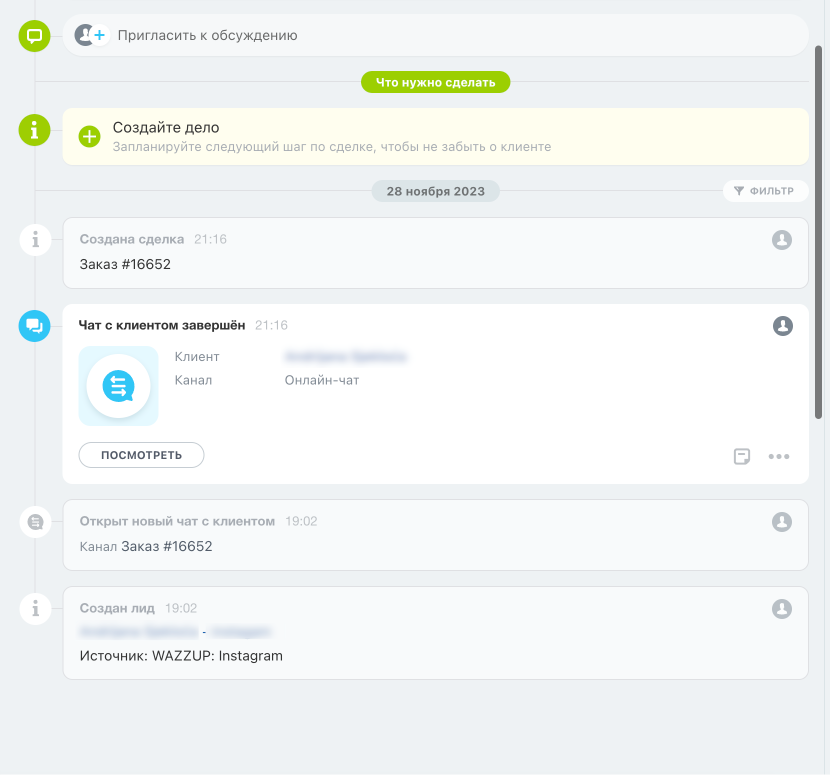The image size is (830, 775).
Task: Click the Что нужно сделать section label
Action: pyautogui.click(x=435, y=82)
